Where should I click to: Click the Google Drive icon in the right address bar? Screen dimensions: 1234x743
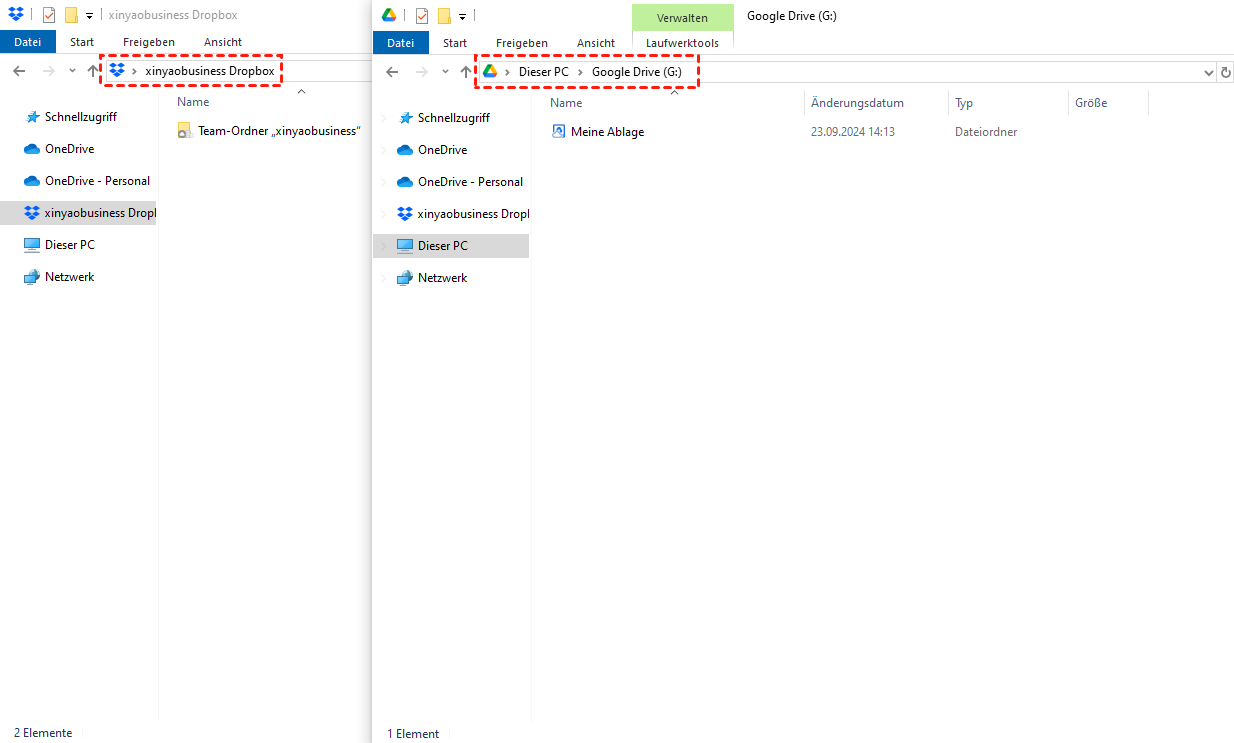(490, 72)
